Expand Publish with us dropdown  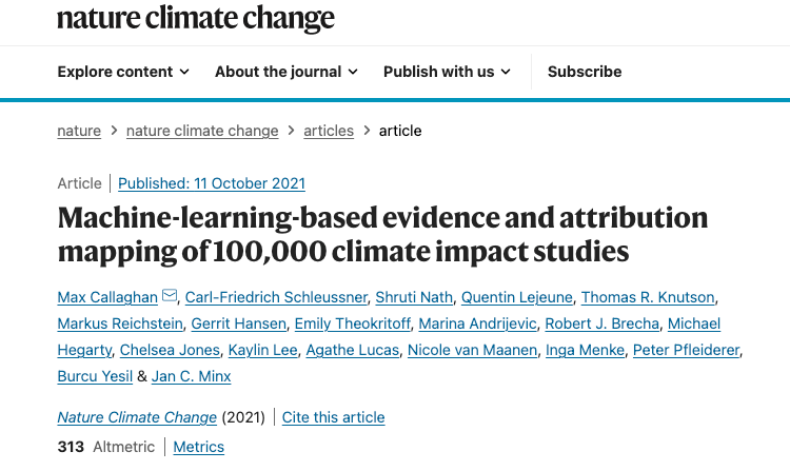click(447, 72)
